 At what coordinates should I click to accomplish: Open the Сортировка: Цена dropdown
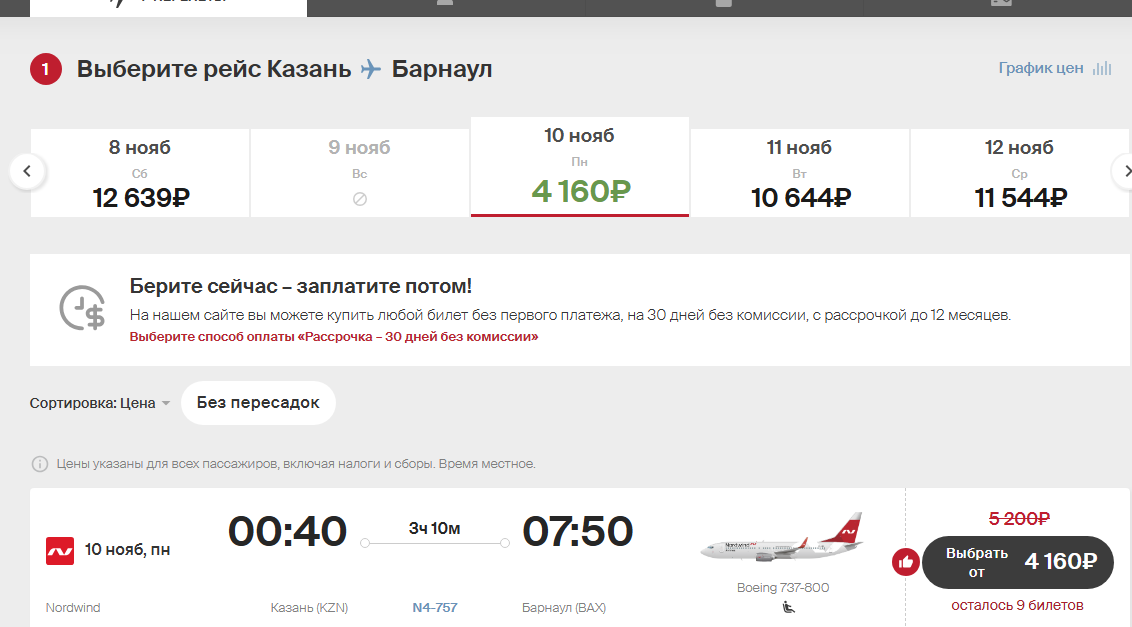click(100, 403)
